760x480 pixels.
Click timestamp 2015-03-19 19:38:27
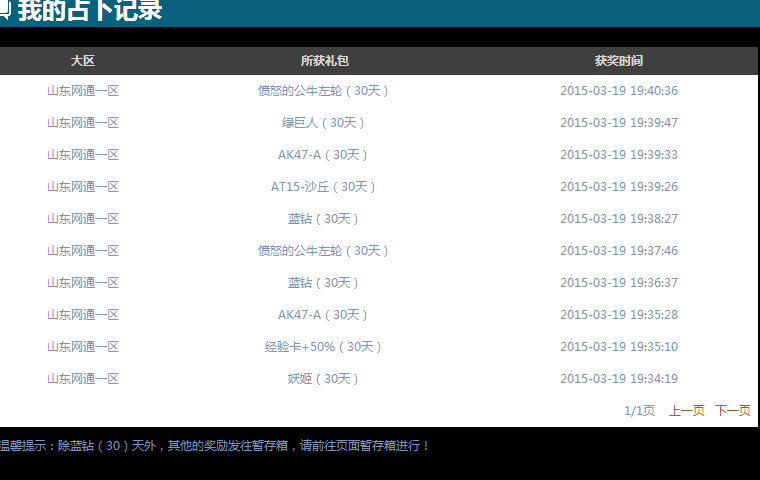[619, 219]
